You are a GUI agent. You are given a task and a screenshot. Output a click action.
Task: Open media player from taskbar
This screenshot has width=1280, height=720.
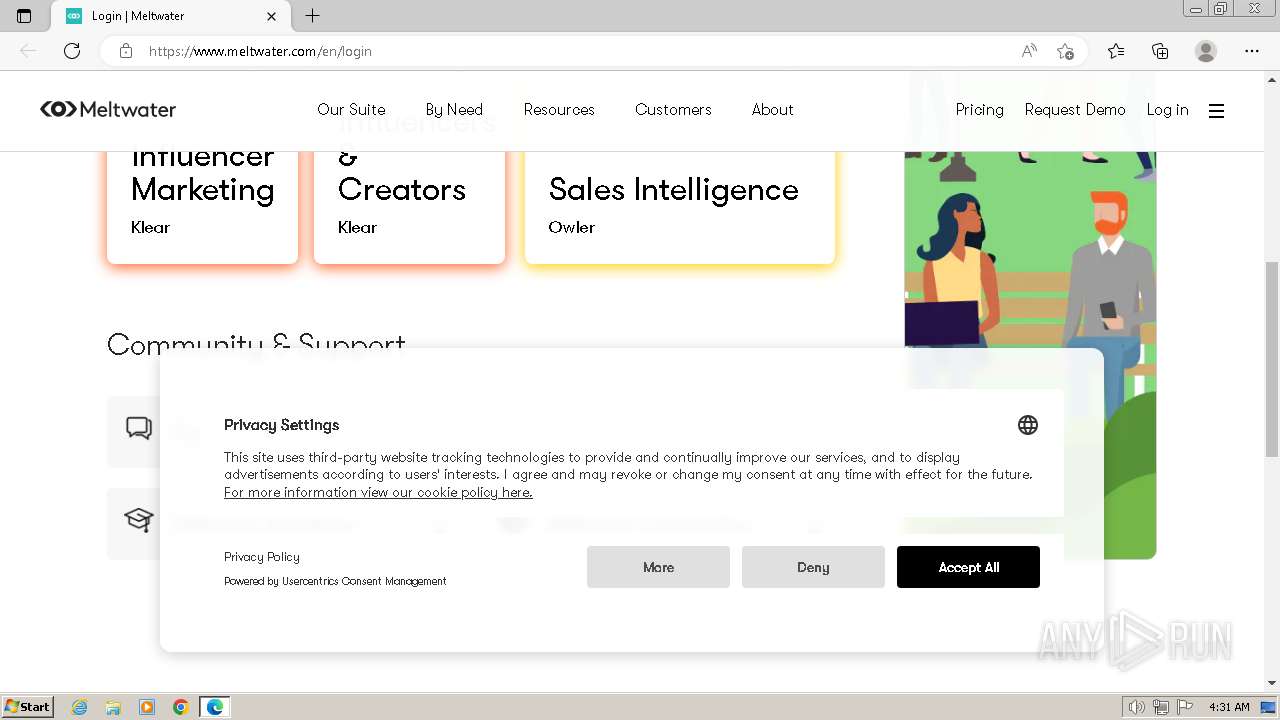coord(147,707)
